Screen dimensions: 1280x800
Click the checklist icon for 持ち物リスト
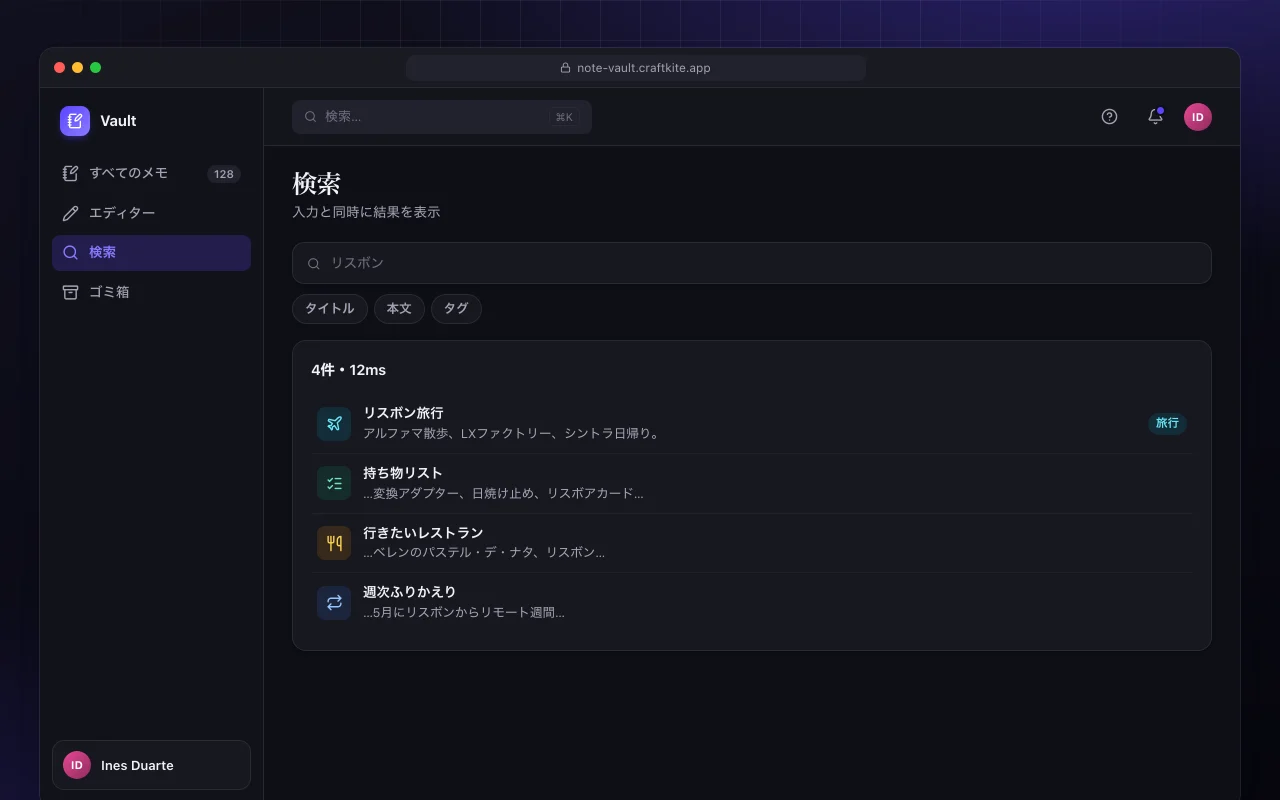click(334, 484)
